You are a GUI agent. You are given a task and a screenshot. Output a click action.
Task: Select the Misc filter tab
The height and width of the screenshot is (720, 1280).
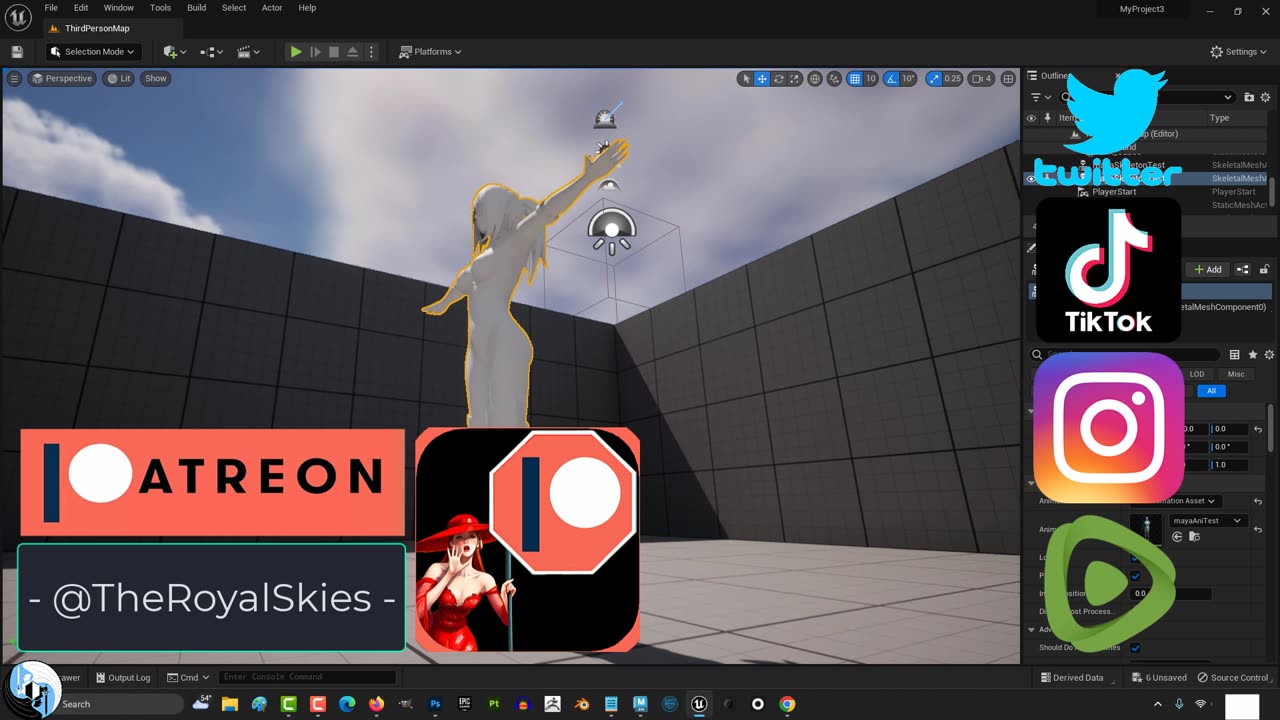[x=1236, y=374]
